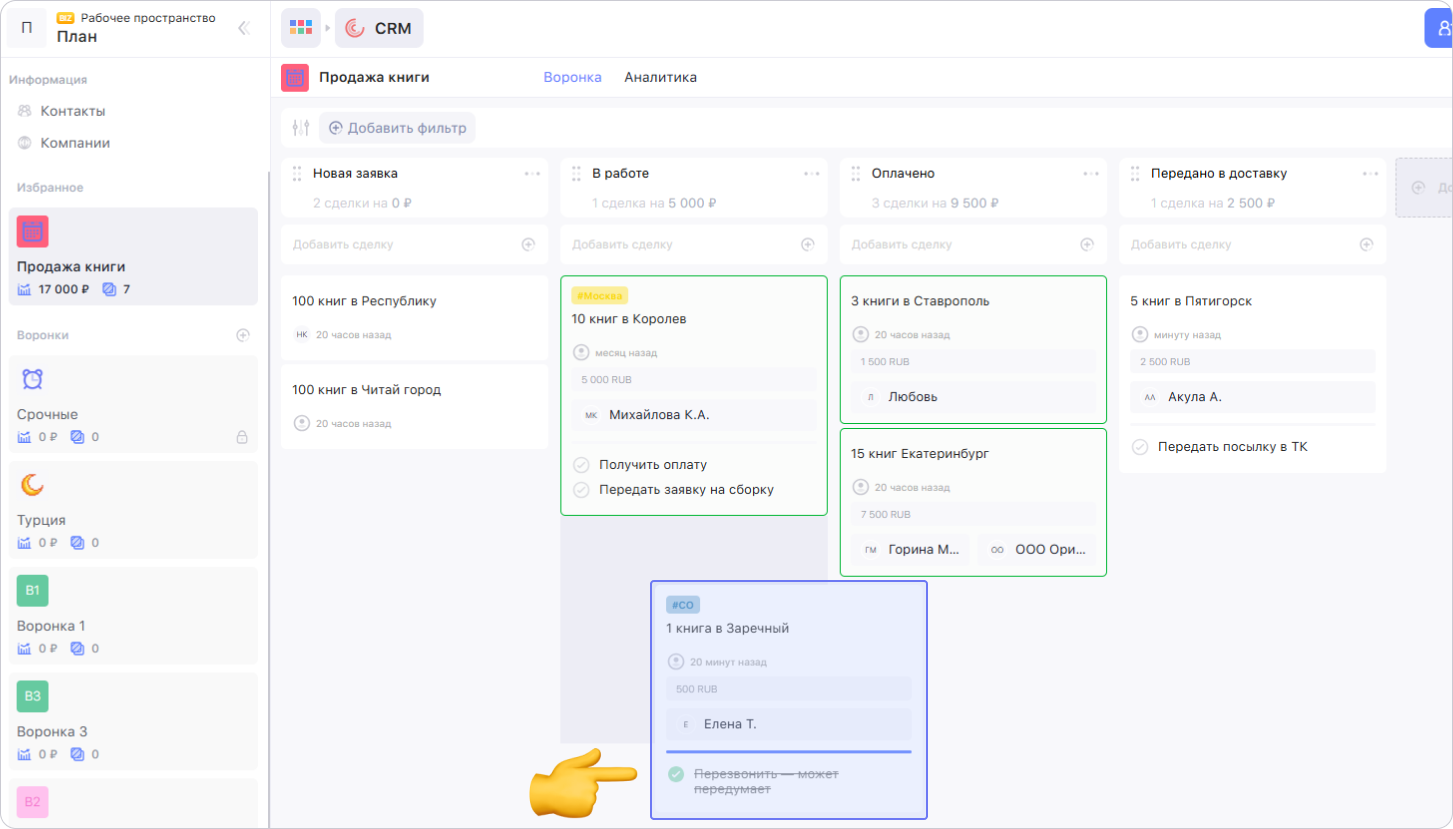Click plus icon next to Воронки heading
Viewport: 1453px width, 829px height.
click(242, 335)
